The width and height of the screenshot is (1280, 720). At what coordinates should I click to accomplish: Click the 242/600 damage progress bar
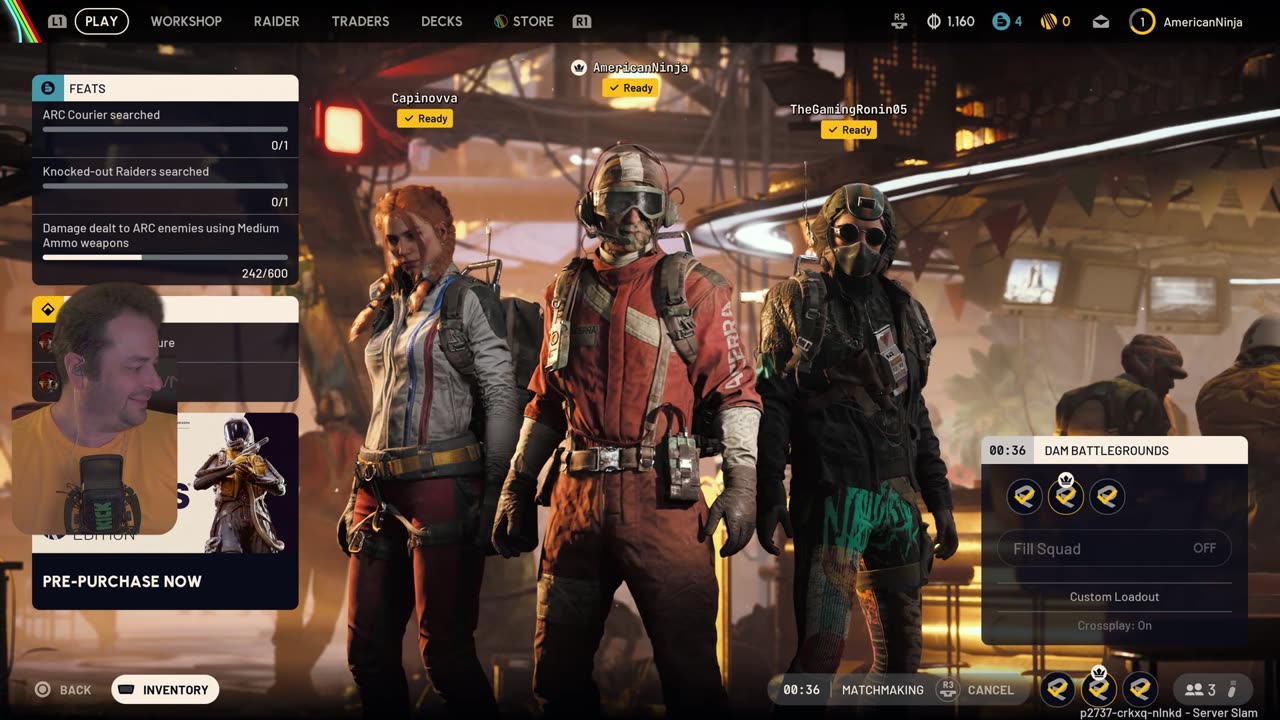click(x=165, y=257)
